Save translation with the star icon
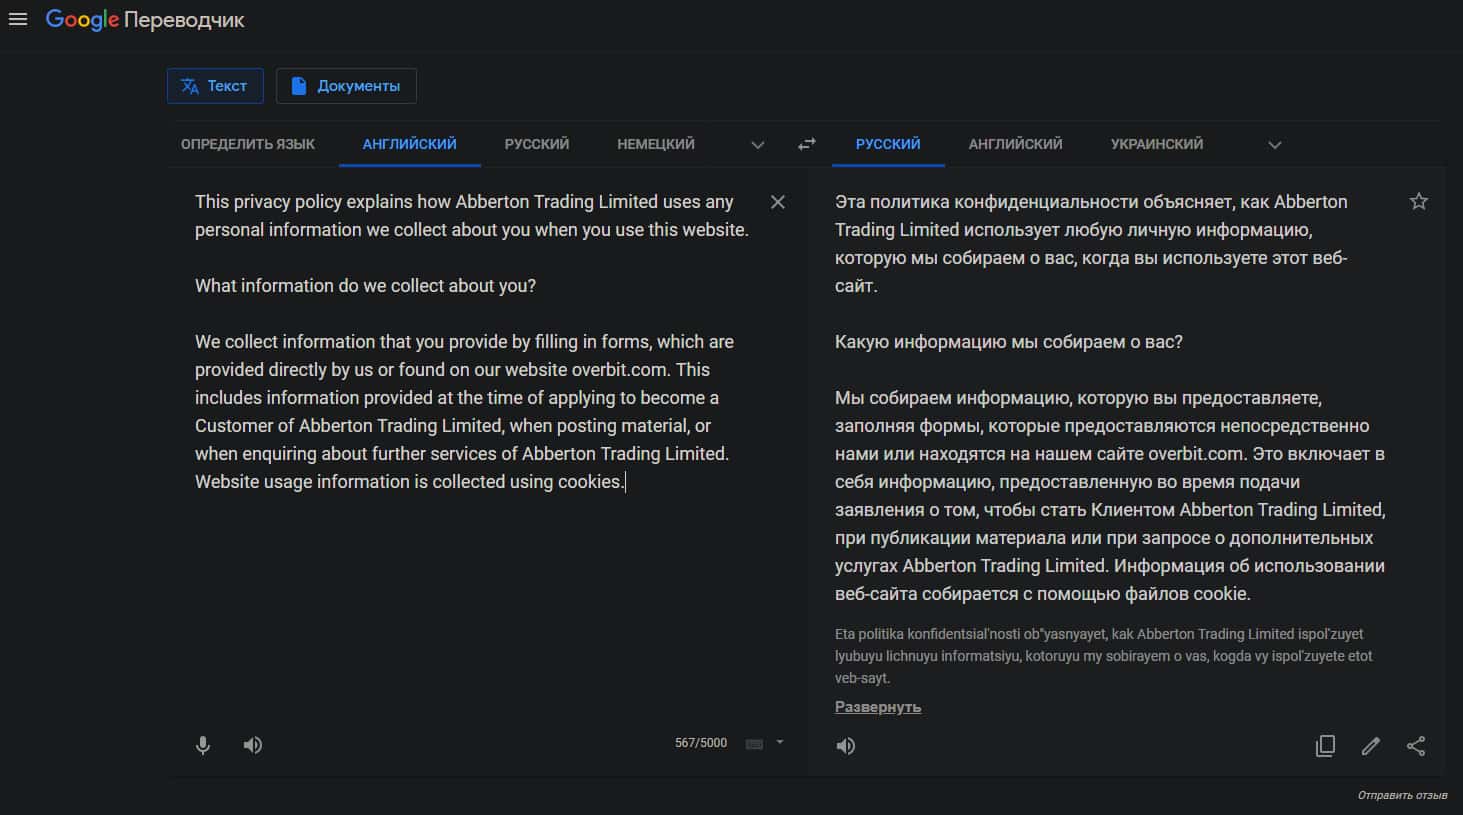Image resolution: width=1463 pixels, height=815 pixels. tap(1418, 202)
